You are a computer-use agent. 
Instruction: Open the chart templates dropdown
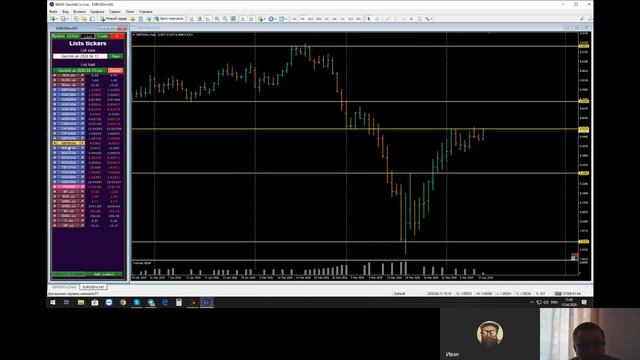point(283,19)
